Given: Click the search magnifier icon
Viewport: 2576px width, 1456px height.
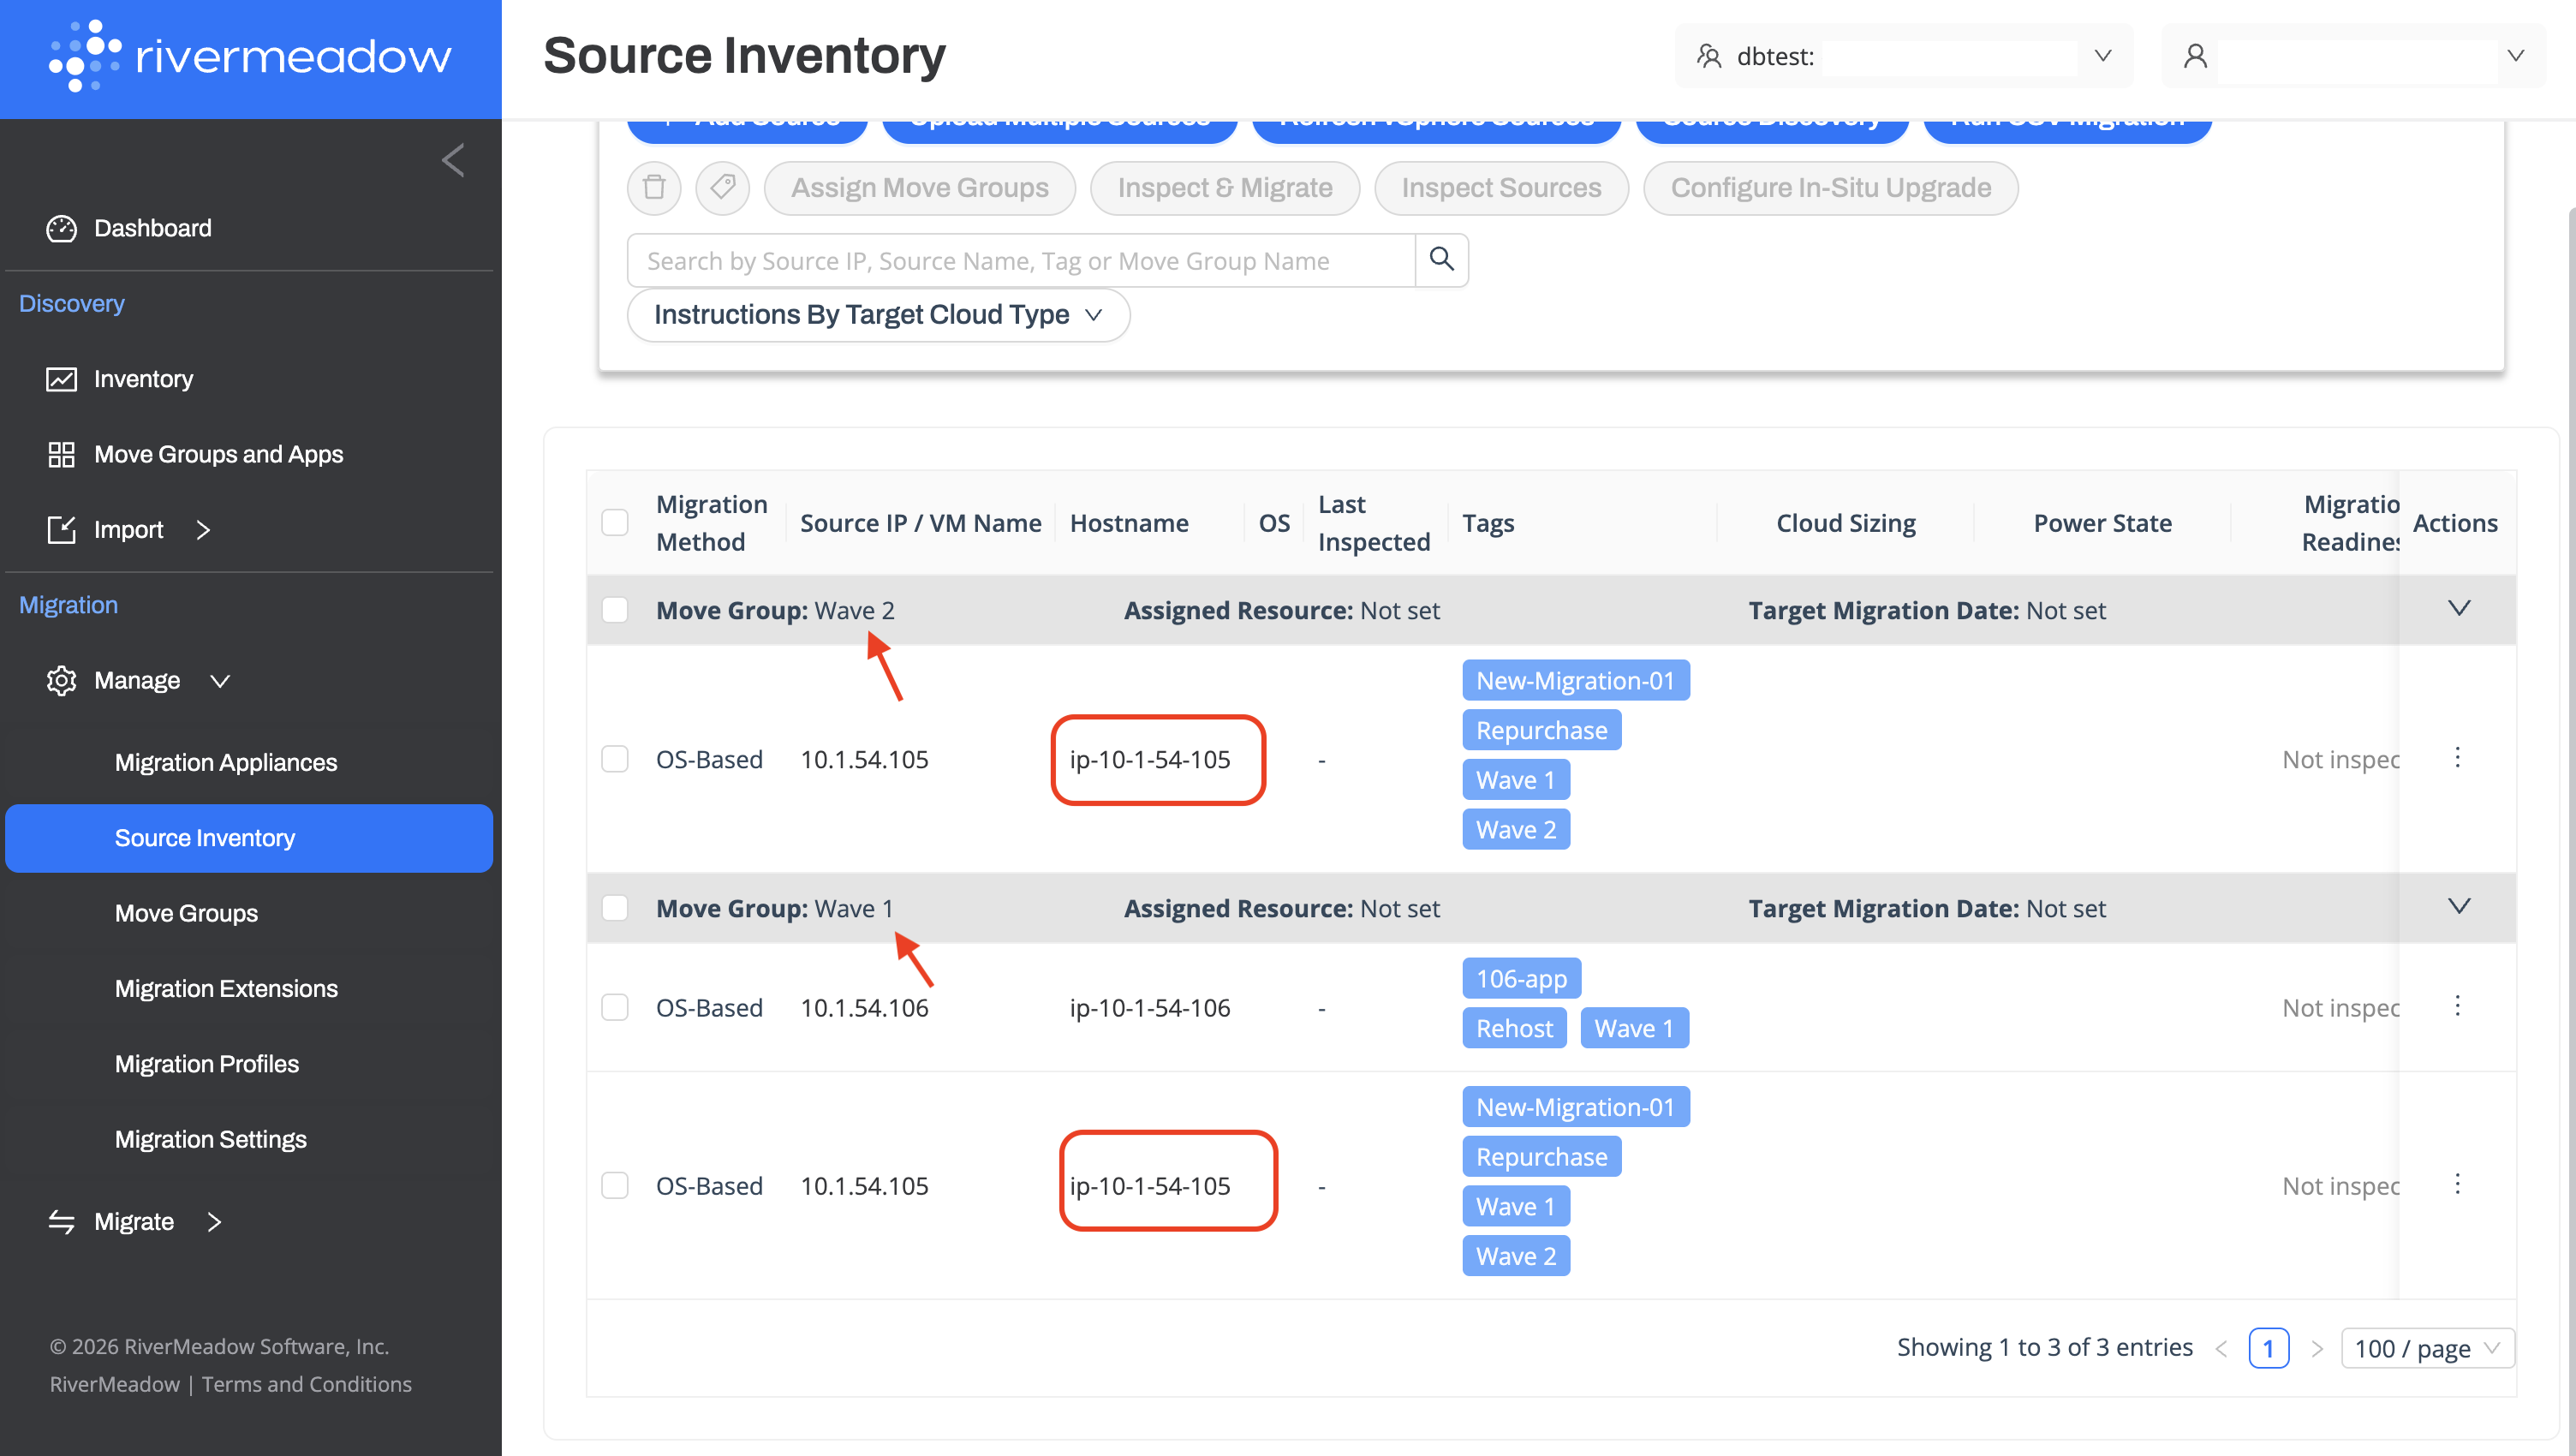Looking at the screenshot, I should tap(1441, 260).
